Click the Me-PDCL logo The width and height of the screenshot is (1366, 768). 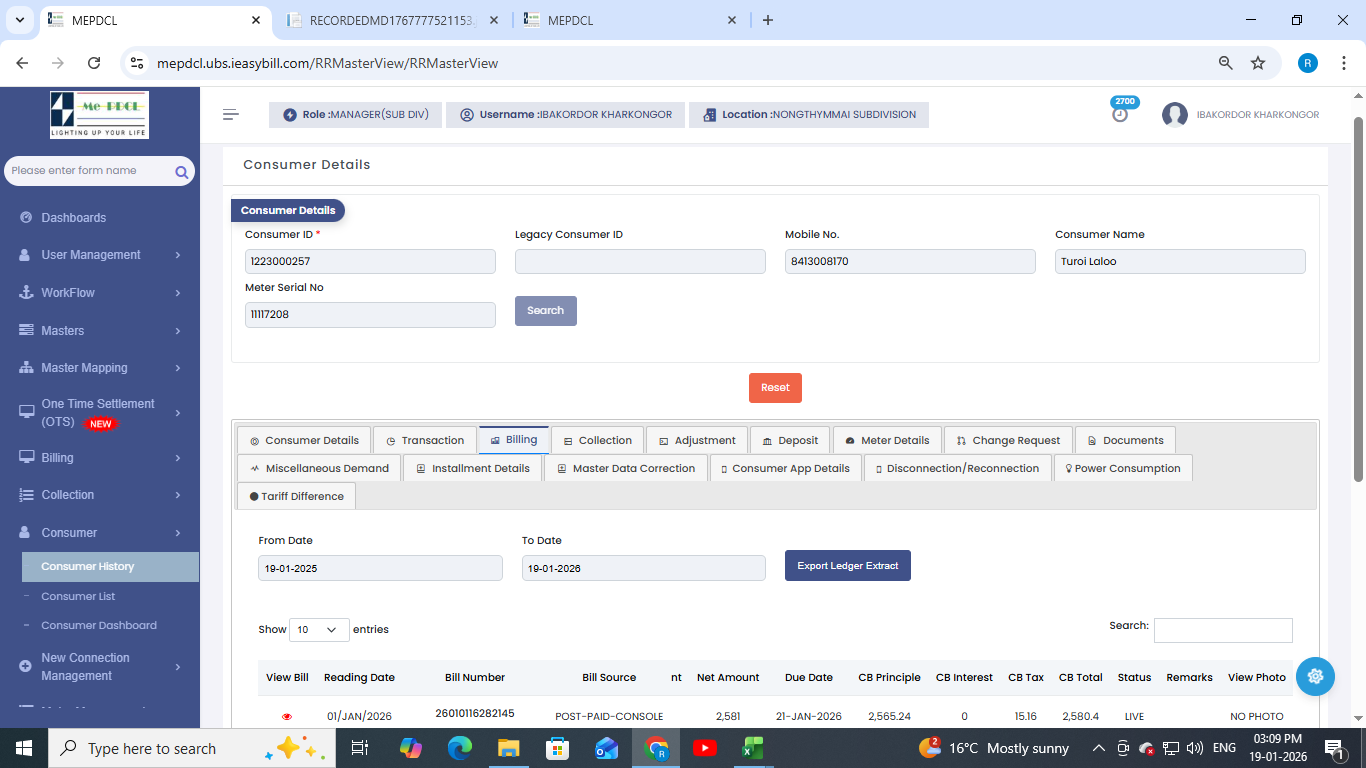(100, 115)
